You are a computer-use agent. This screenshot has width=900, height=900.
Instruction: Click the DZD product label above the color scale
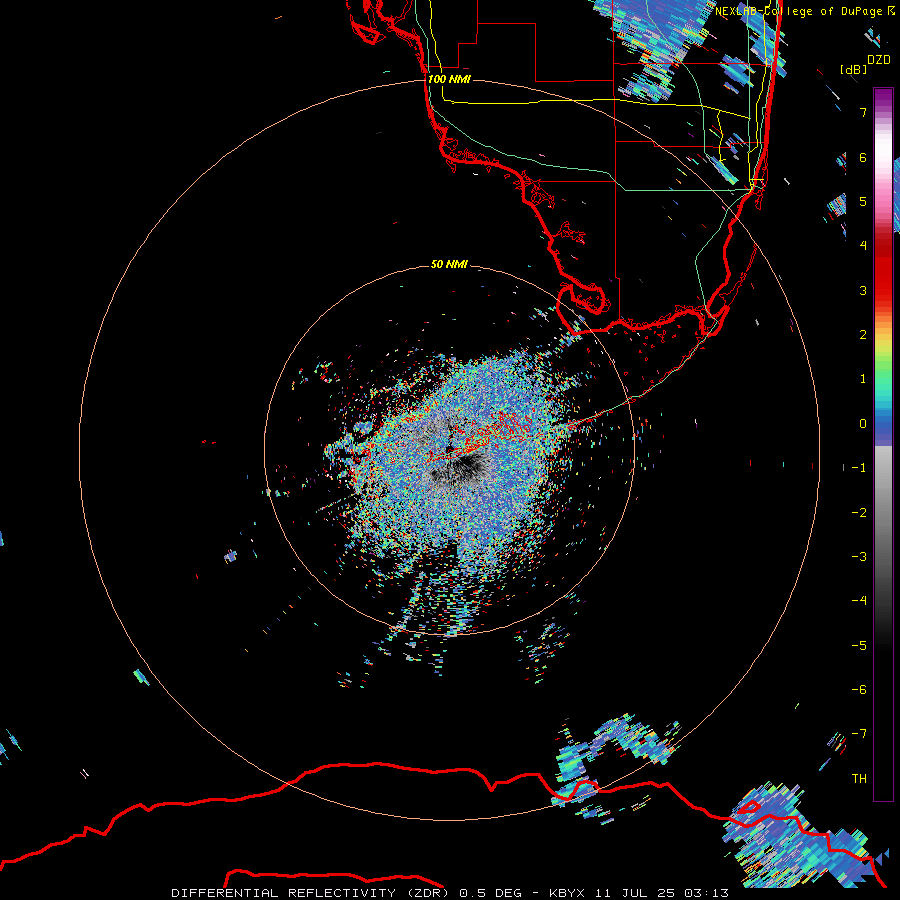pos(878,59)
